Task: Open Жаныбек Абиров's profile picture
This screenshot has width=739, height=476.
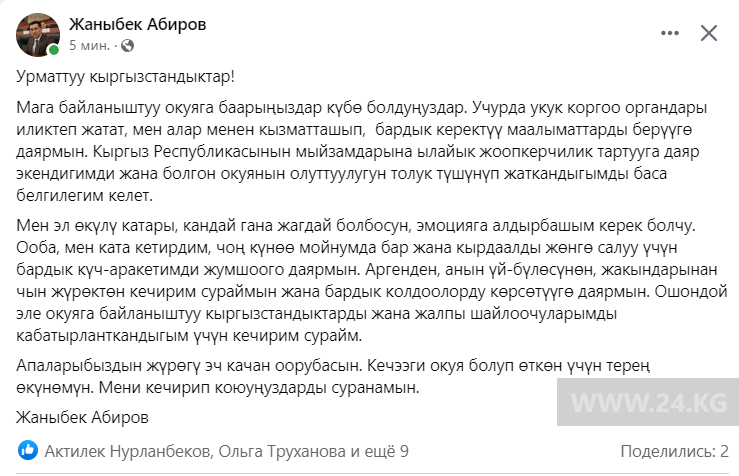Action: click(36, 34)
